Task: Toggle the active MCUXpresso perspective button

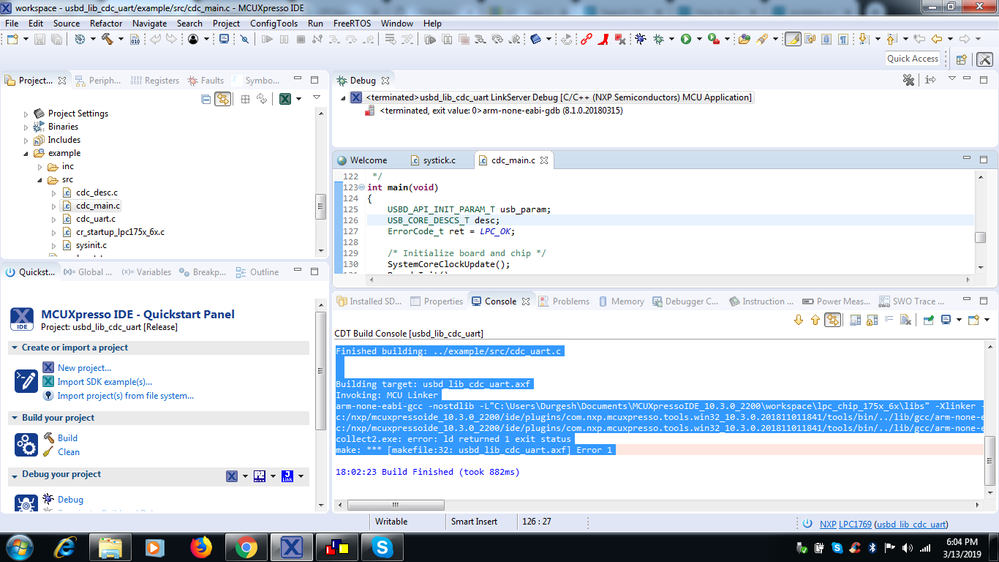Action: [984, 59]
